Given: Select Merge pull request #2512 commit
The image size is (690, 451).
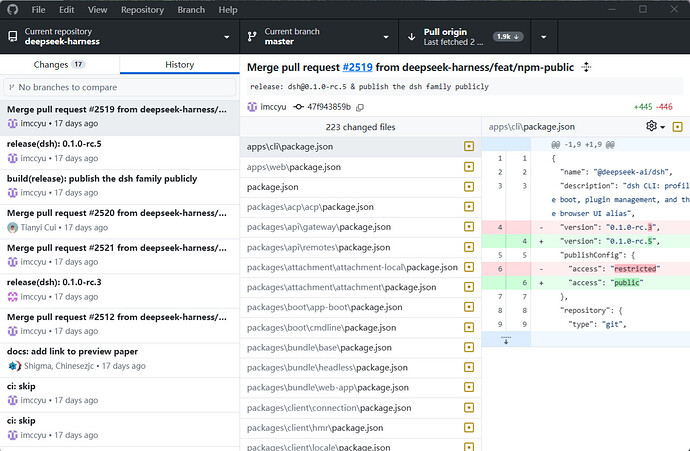Looking at the screenshot, I should tap(120, 324).
